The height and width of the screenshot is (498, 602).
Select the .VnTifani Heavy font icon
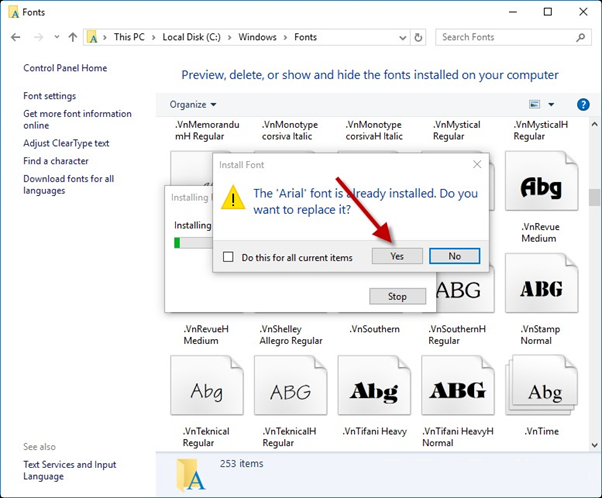pos(374,385)
